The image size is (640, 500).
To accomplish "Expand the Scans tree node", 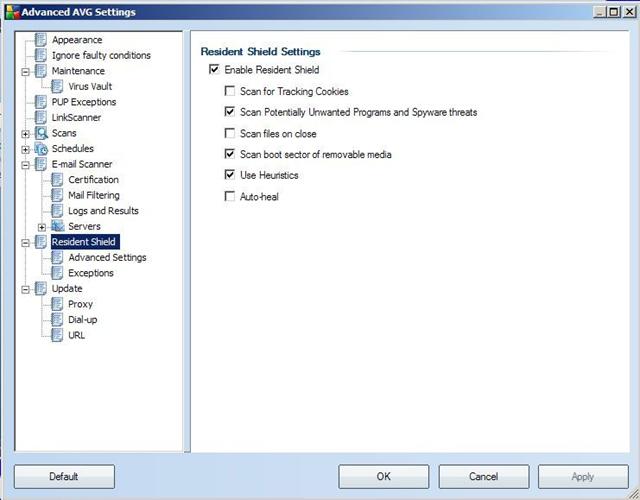I will click(x=25, y=133).
